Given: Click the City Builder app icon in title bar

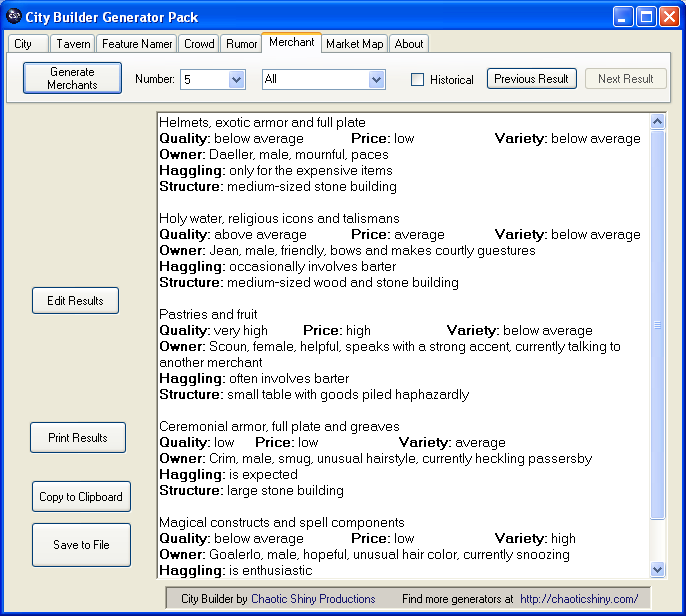Looking at the screenshot, I should point(14,17).
